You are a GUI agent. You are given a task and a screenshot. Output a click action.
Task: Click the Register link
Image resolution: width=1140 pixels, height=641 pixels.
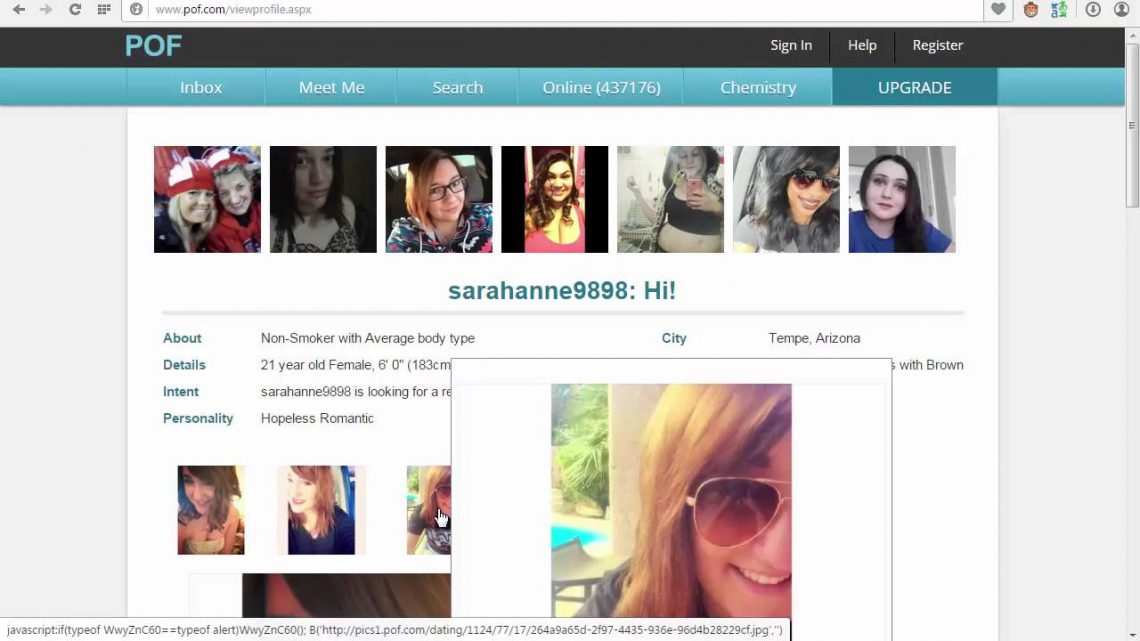coord(937,45)
